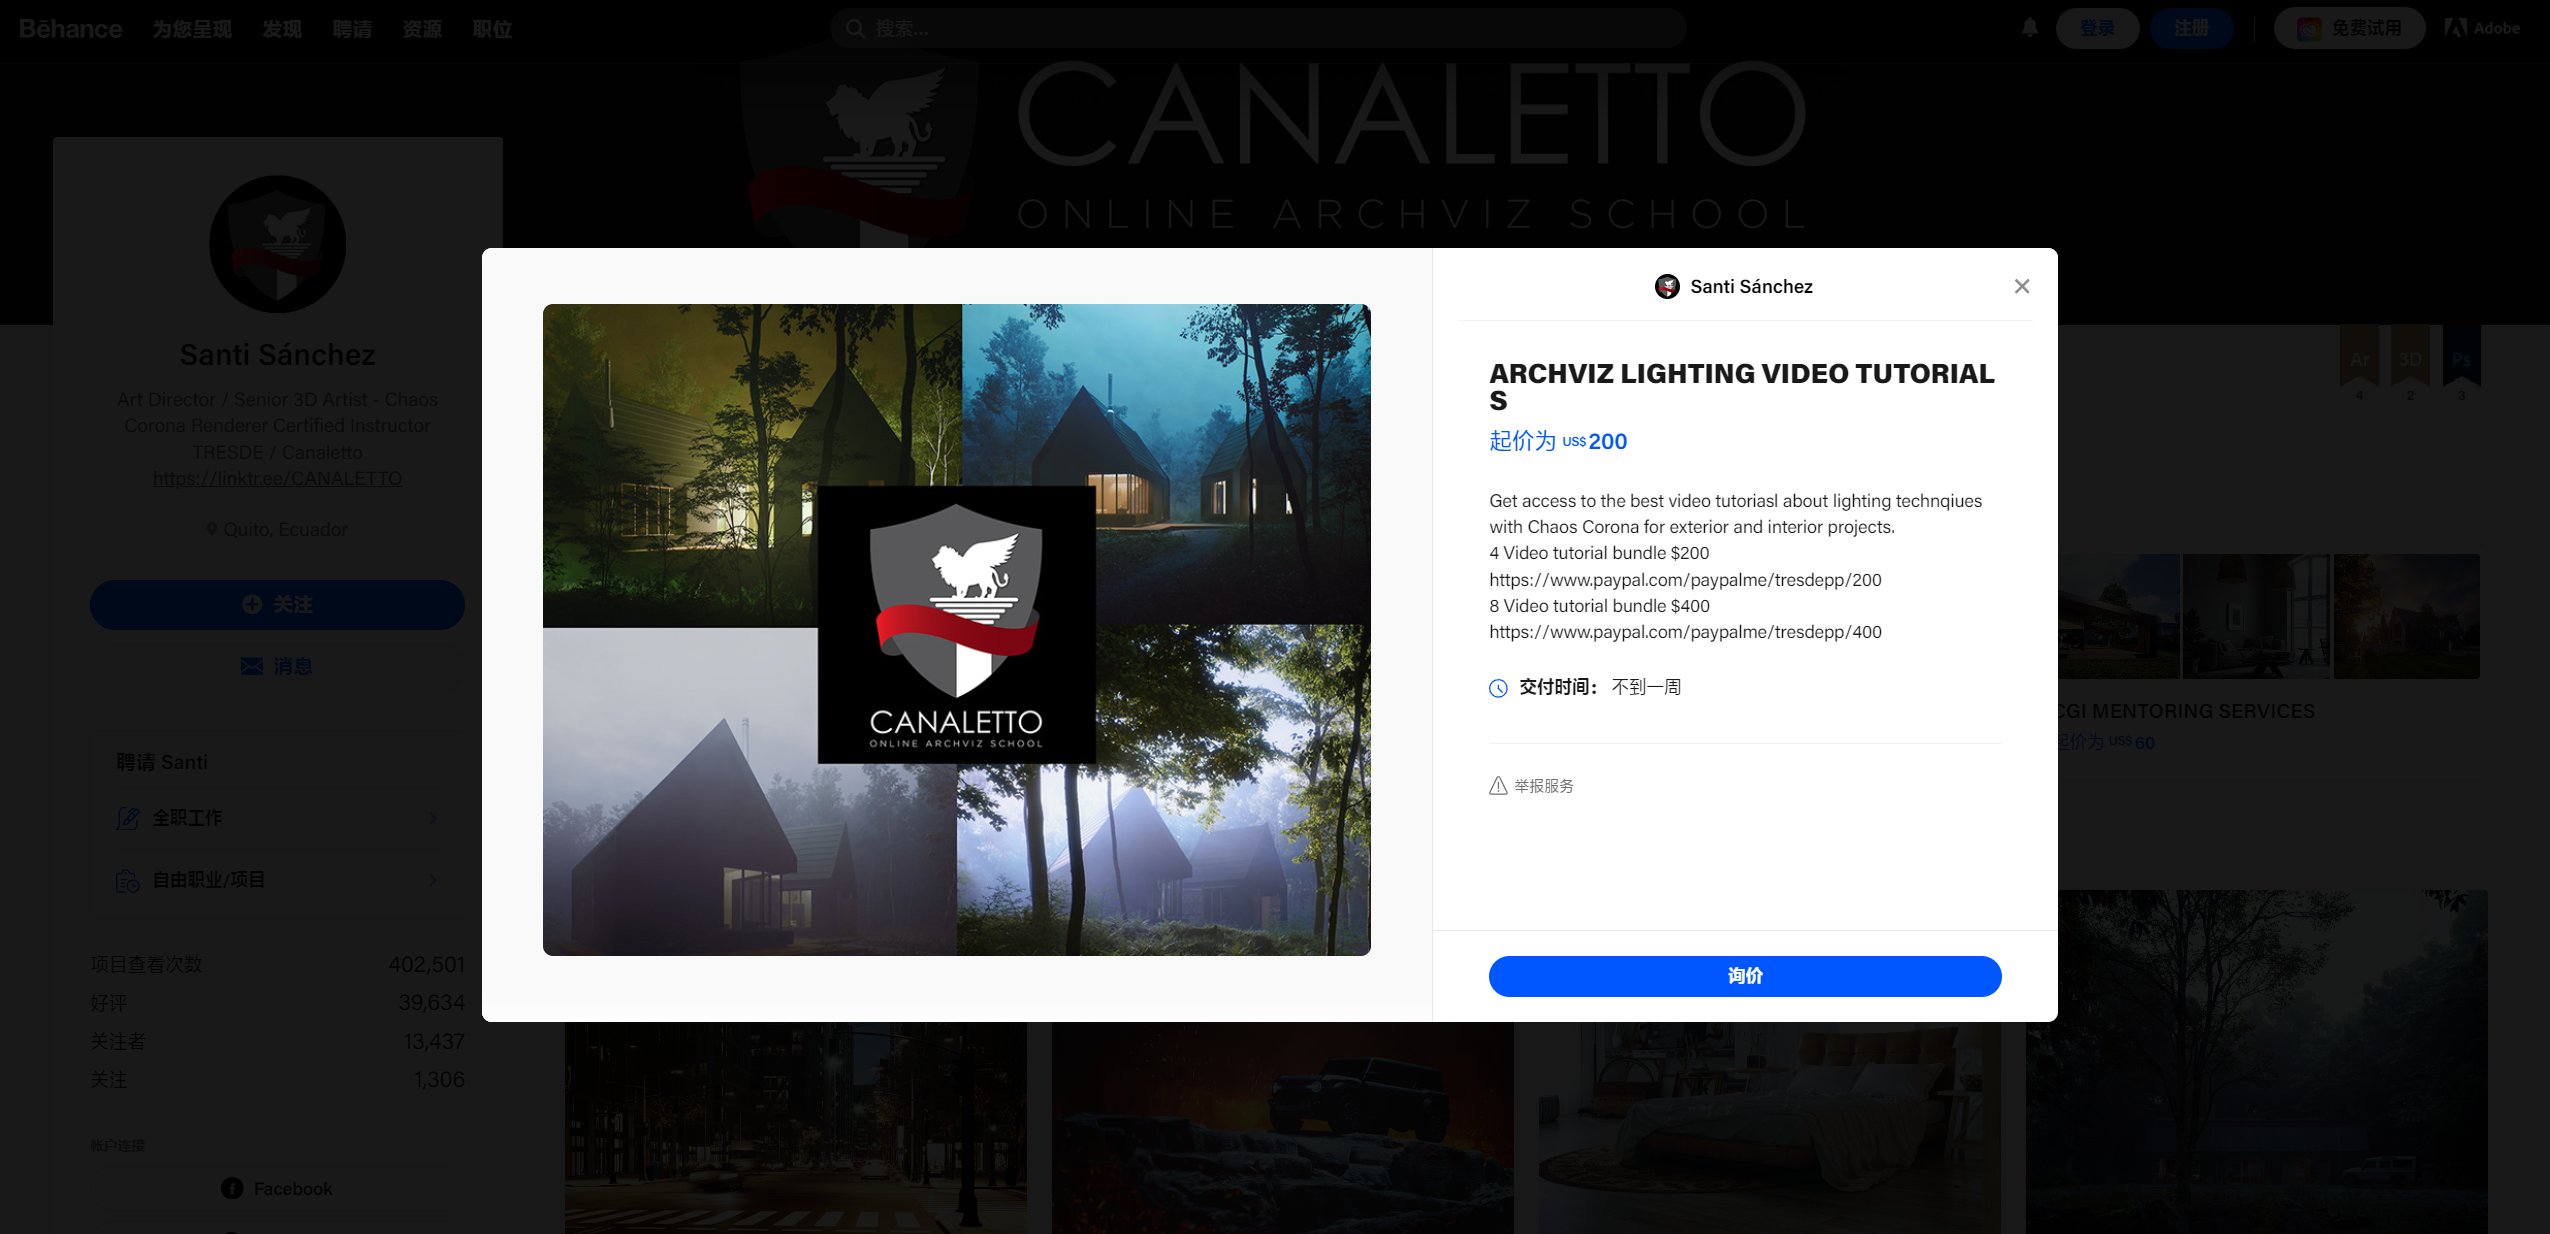The width and height of the screenshot is (2550, 1234).
Task: Open the dark forest project thumbnail
Action: tap(2257, 1062)
